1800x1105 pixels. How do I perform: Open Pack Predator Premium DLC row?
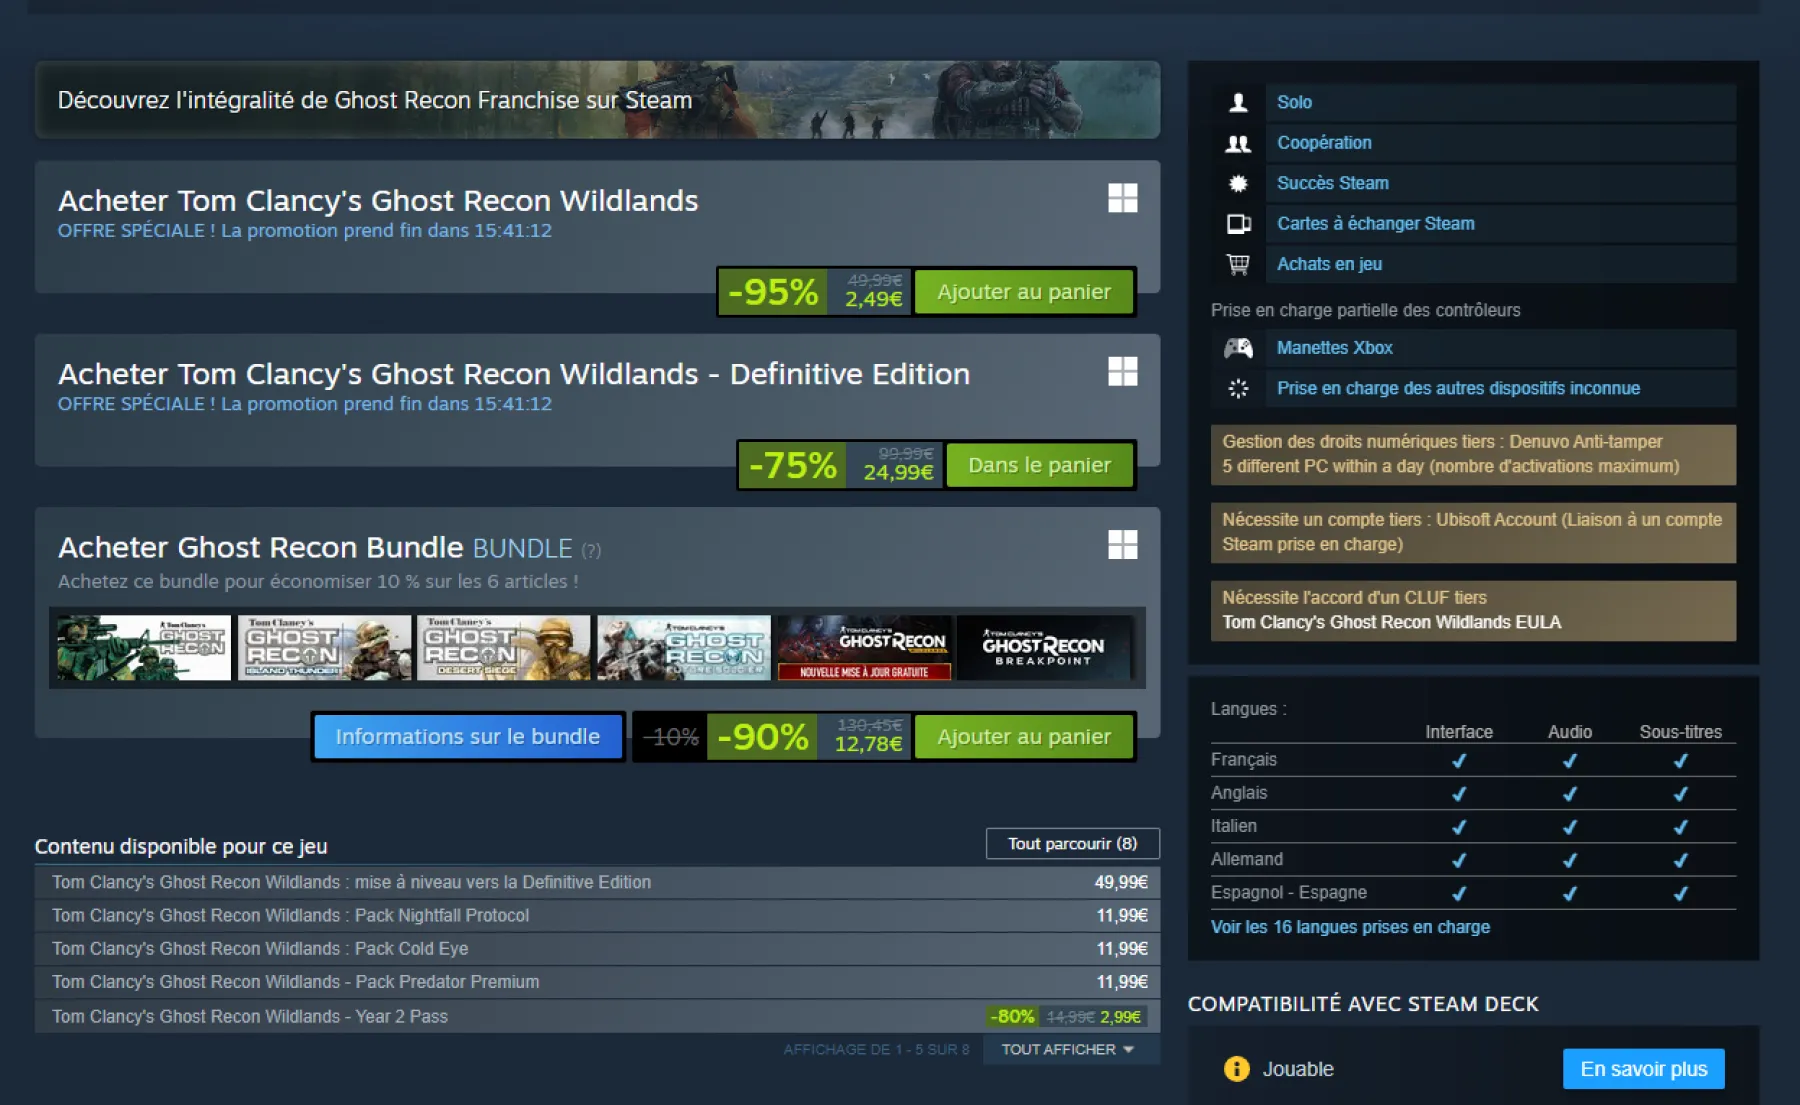pyautogui.click(x=597, y=982)
